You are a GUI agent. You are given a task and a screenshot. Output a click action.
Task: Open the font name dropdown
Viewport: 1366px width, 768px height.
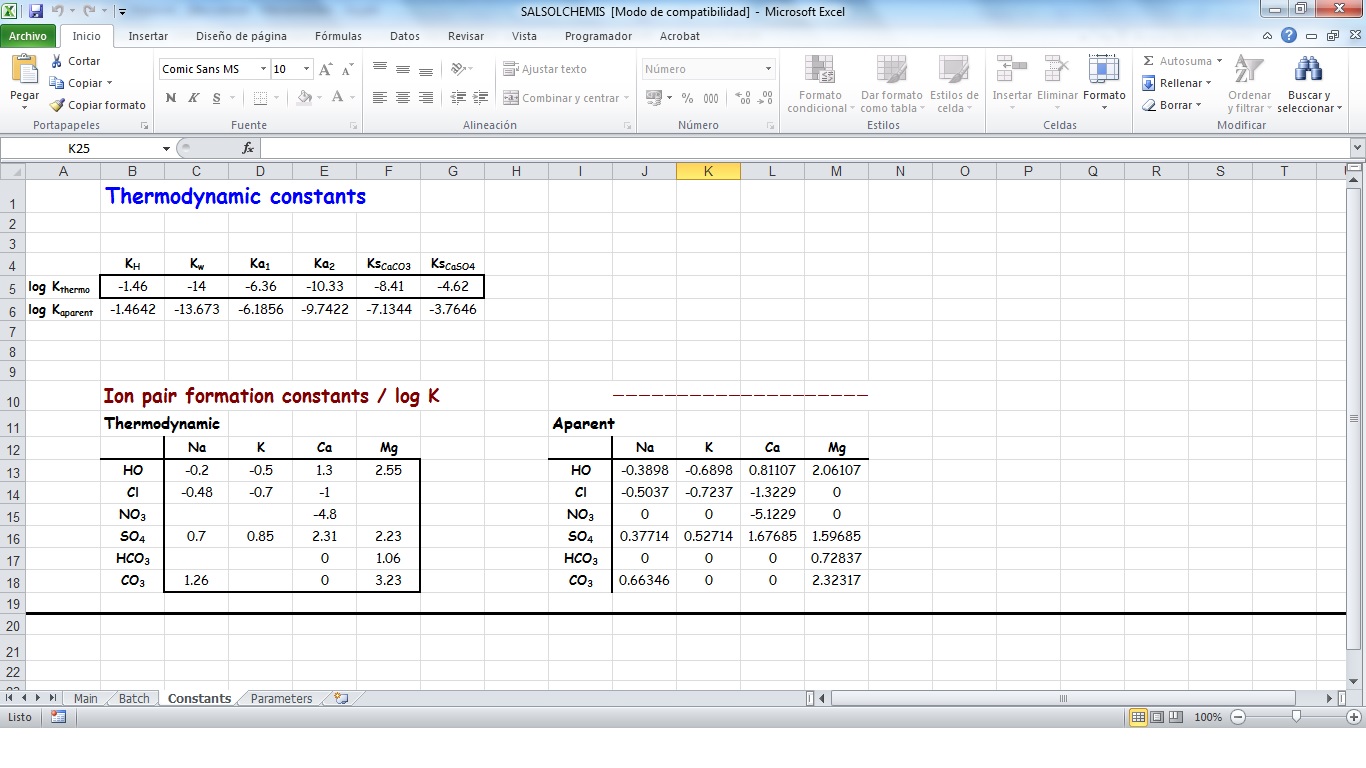[x=264, y=69]
